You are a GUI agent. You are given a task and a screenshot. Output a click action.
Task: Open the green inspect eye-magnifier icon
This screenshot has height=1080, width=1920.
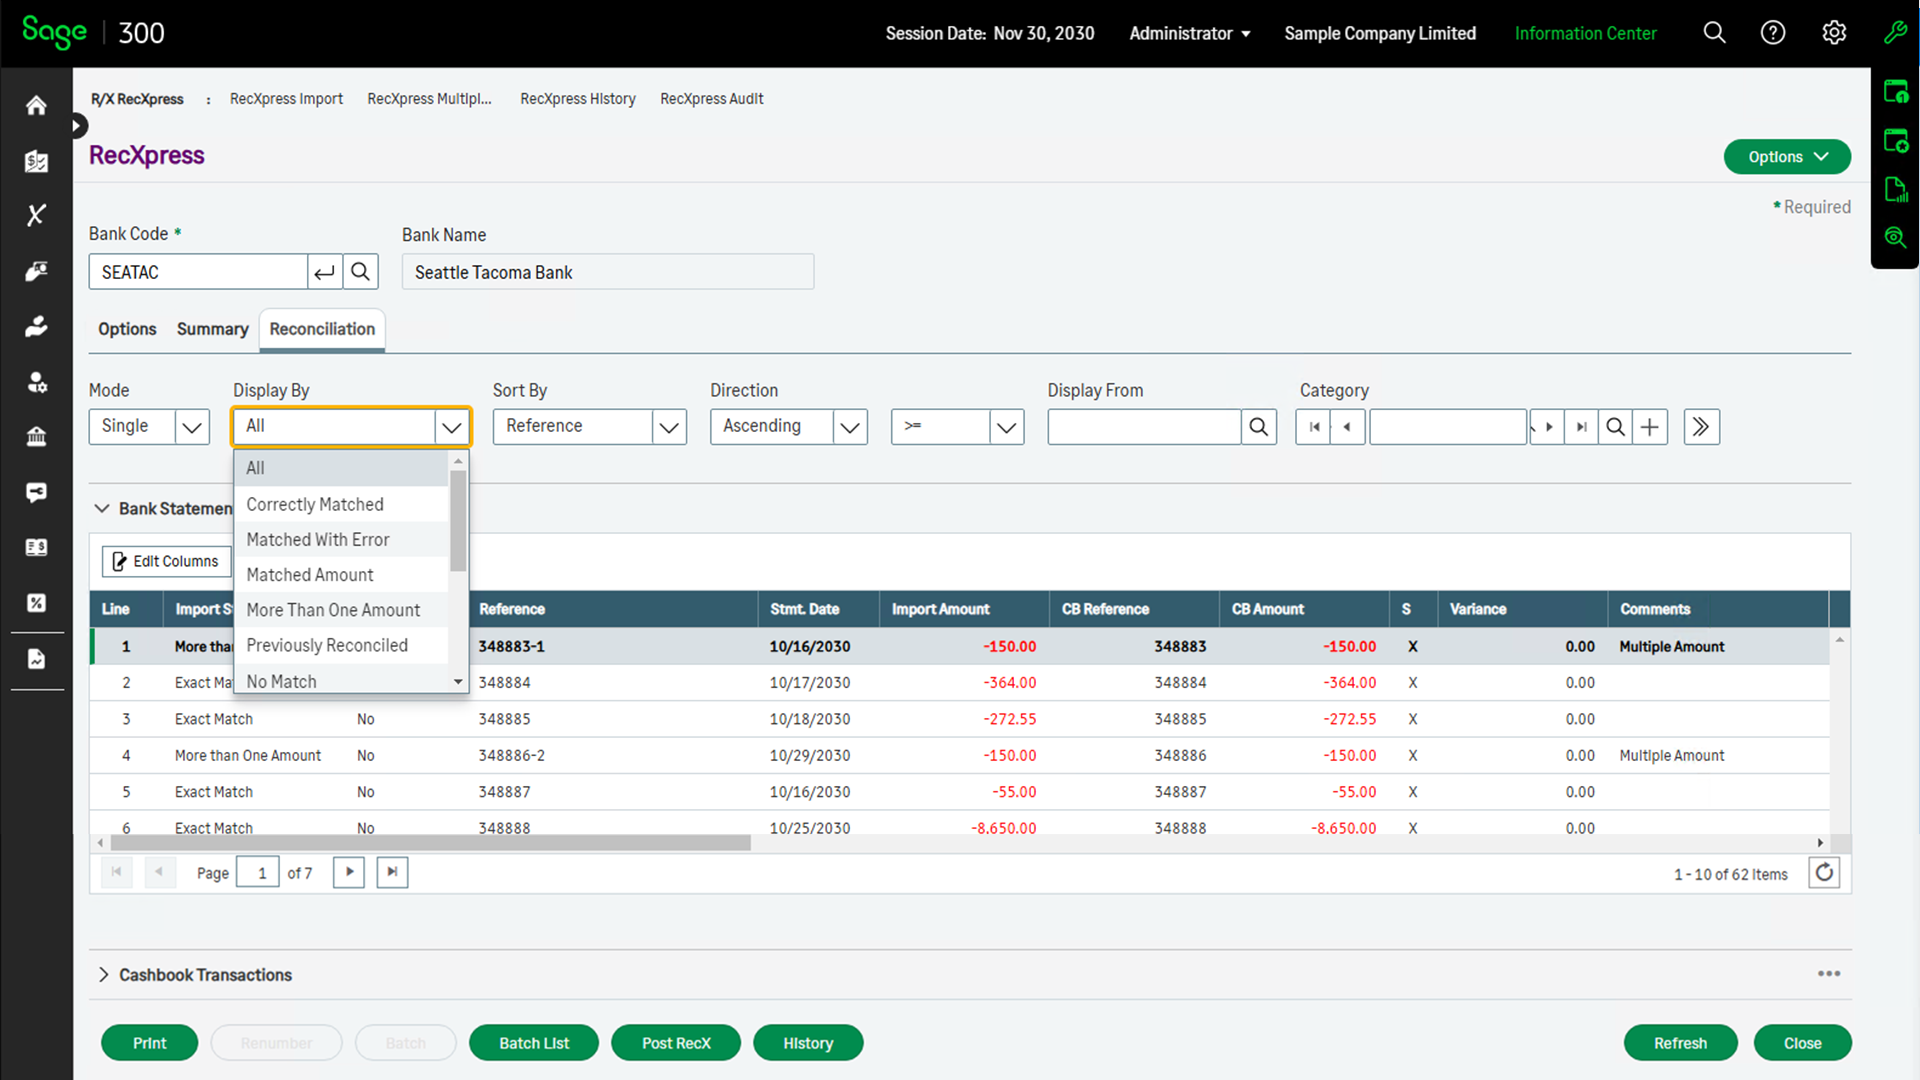tap(1896, 238)
